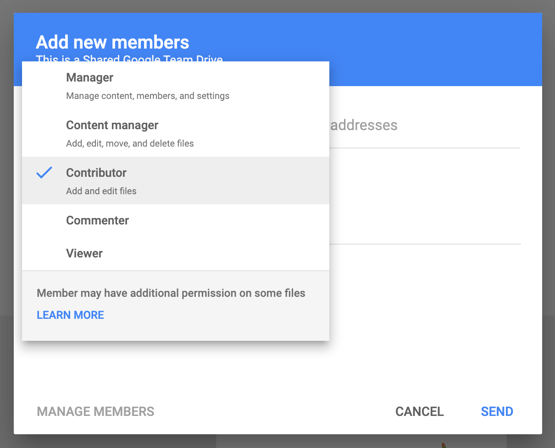Viewport: 555px width, 448px height.
Task: Click 'Member may have additional permission' note
Action: 171,293
